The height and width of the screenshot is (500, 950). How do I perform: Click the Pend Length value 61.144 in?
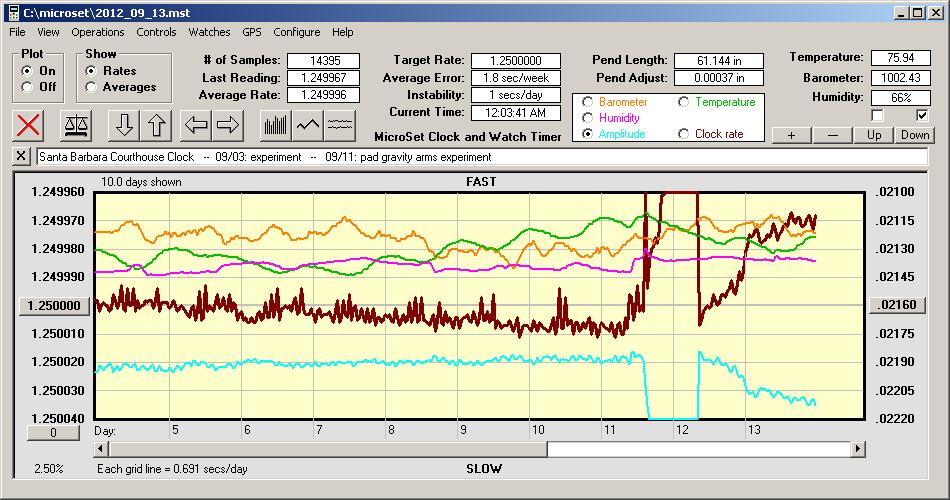click(x=719, y=61)
